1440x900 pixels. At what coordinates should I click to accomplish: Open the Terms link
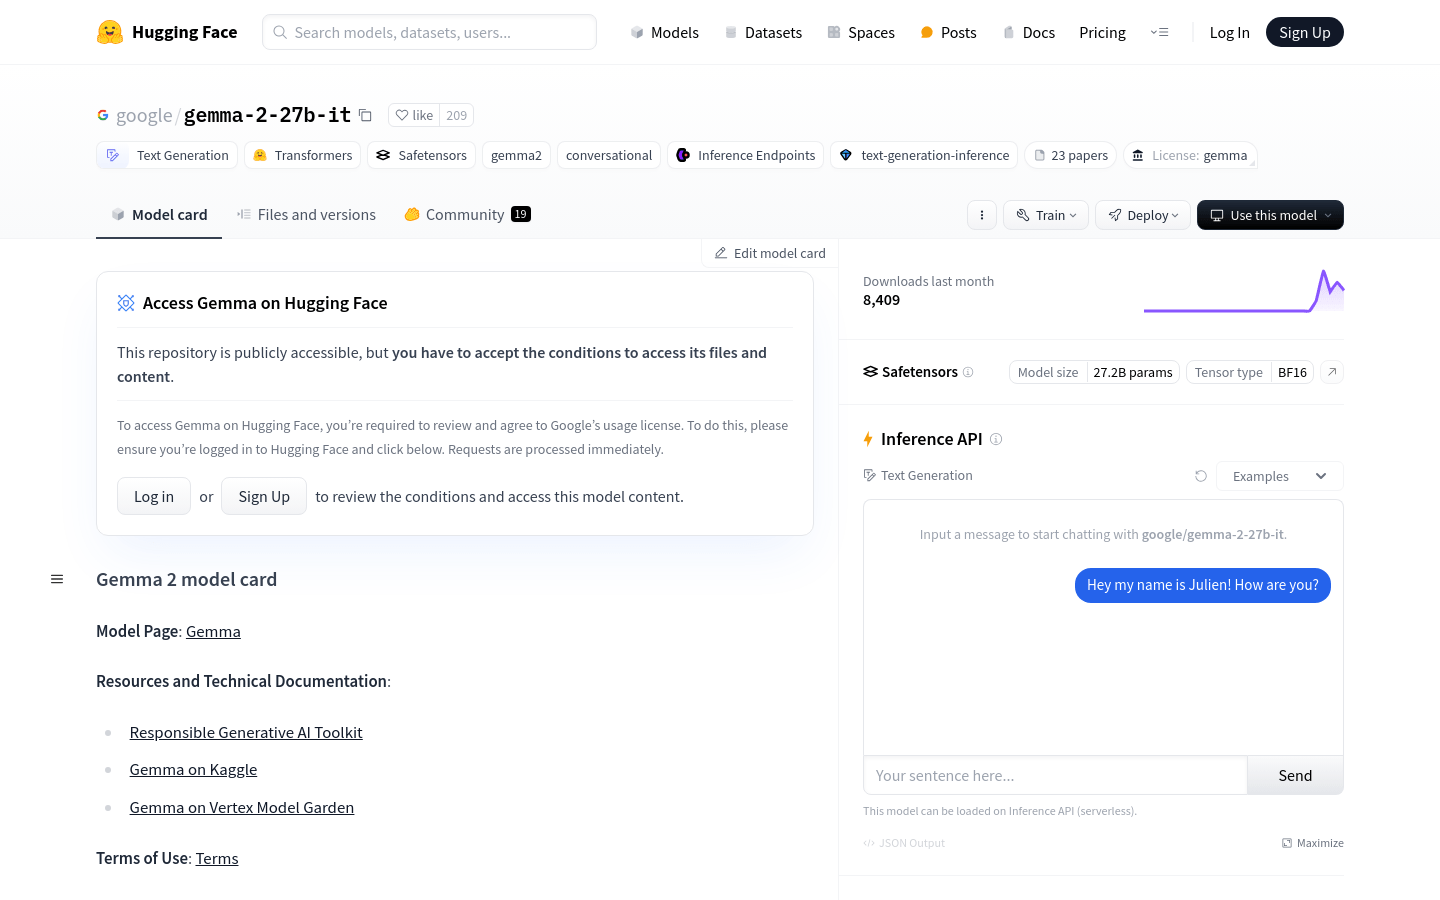[x=217, y=858]
